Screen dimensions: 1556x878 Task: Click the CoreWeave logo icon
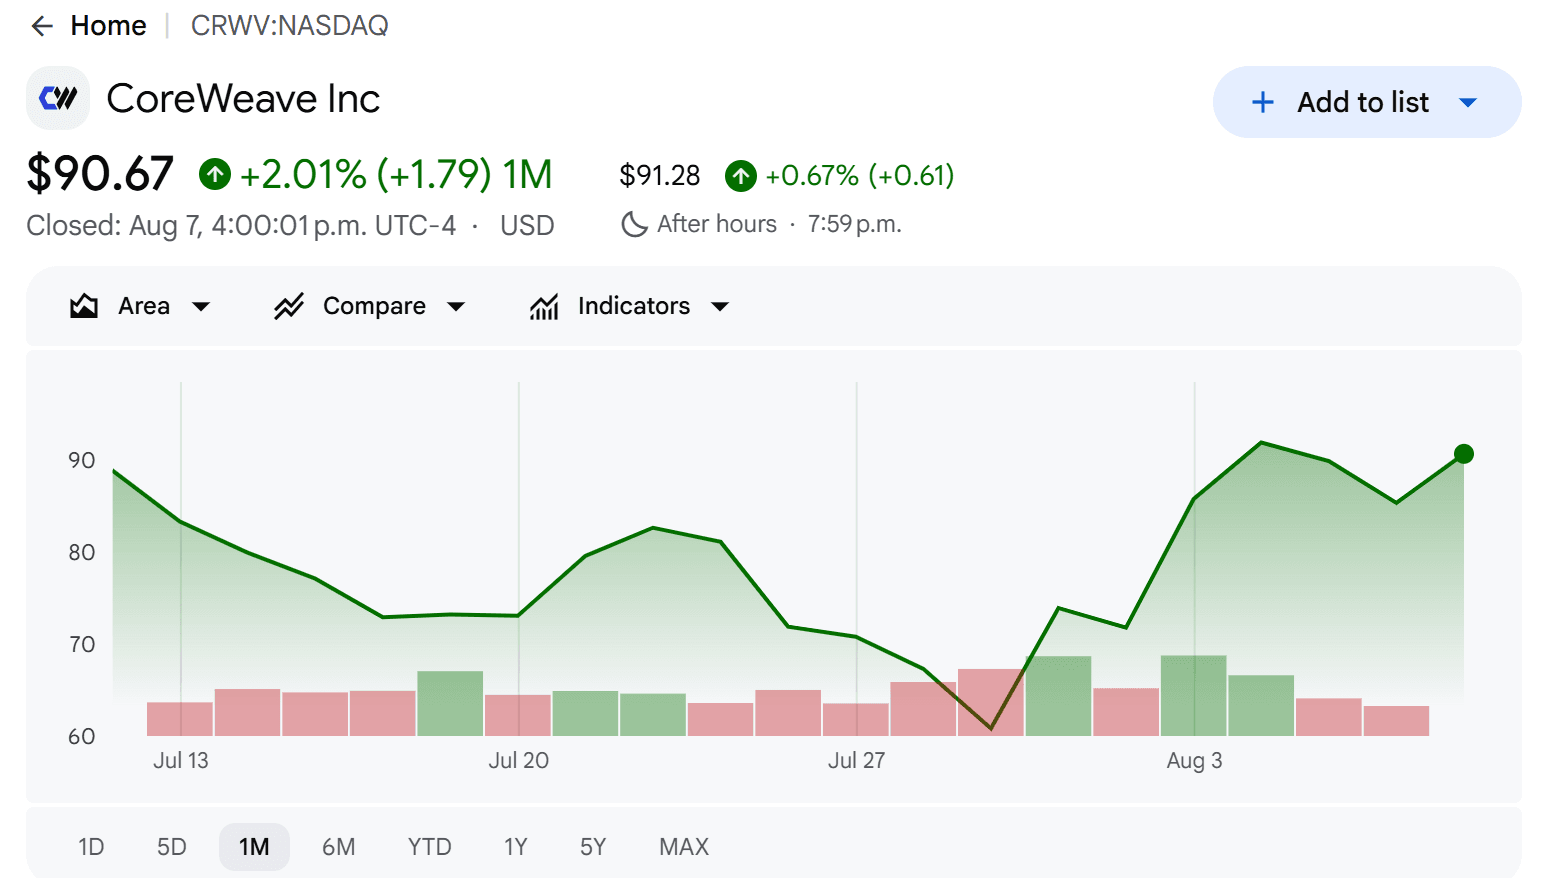pyautogui.click(x=58, y=98)
